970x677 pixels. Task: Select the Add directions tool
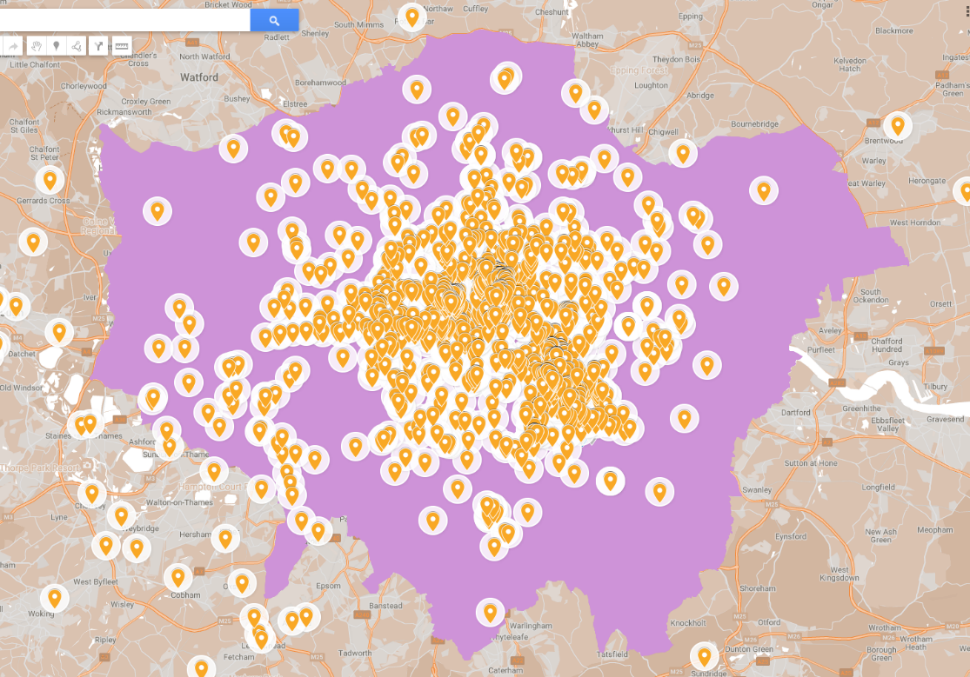coord(98,46)
